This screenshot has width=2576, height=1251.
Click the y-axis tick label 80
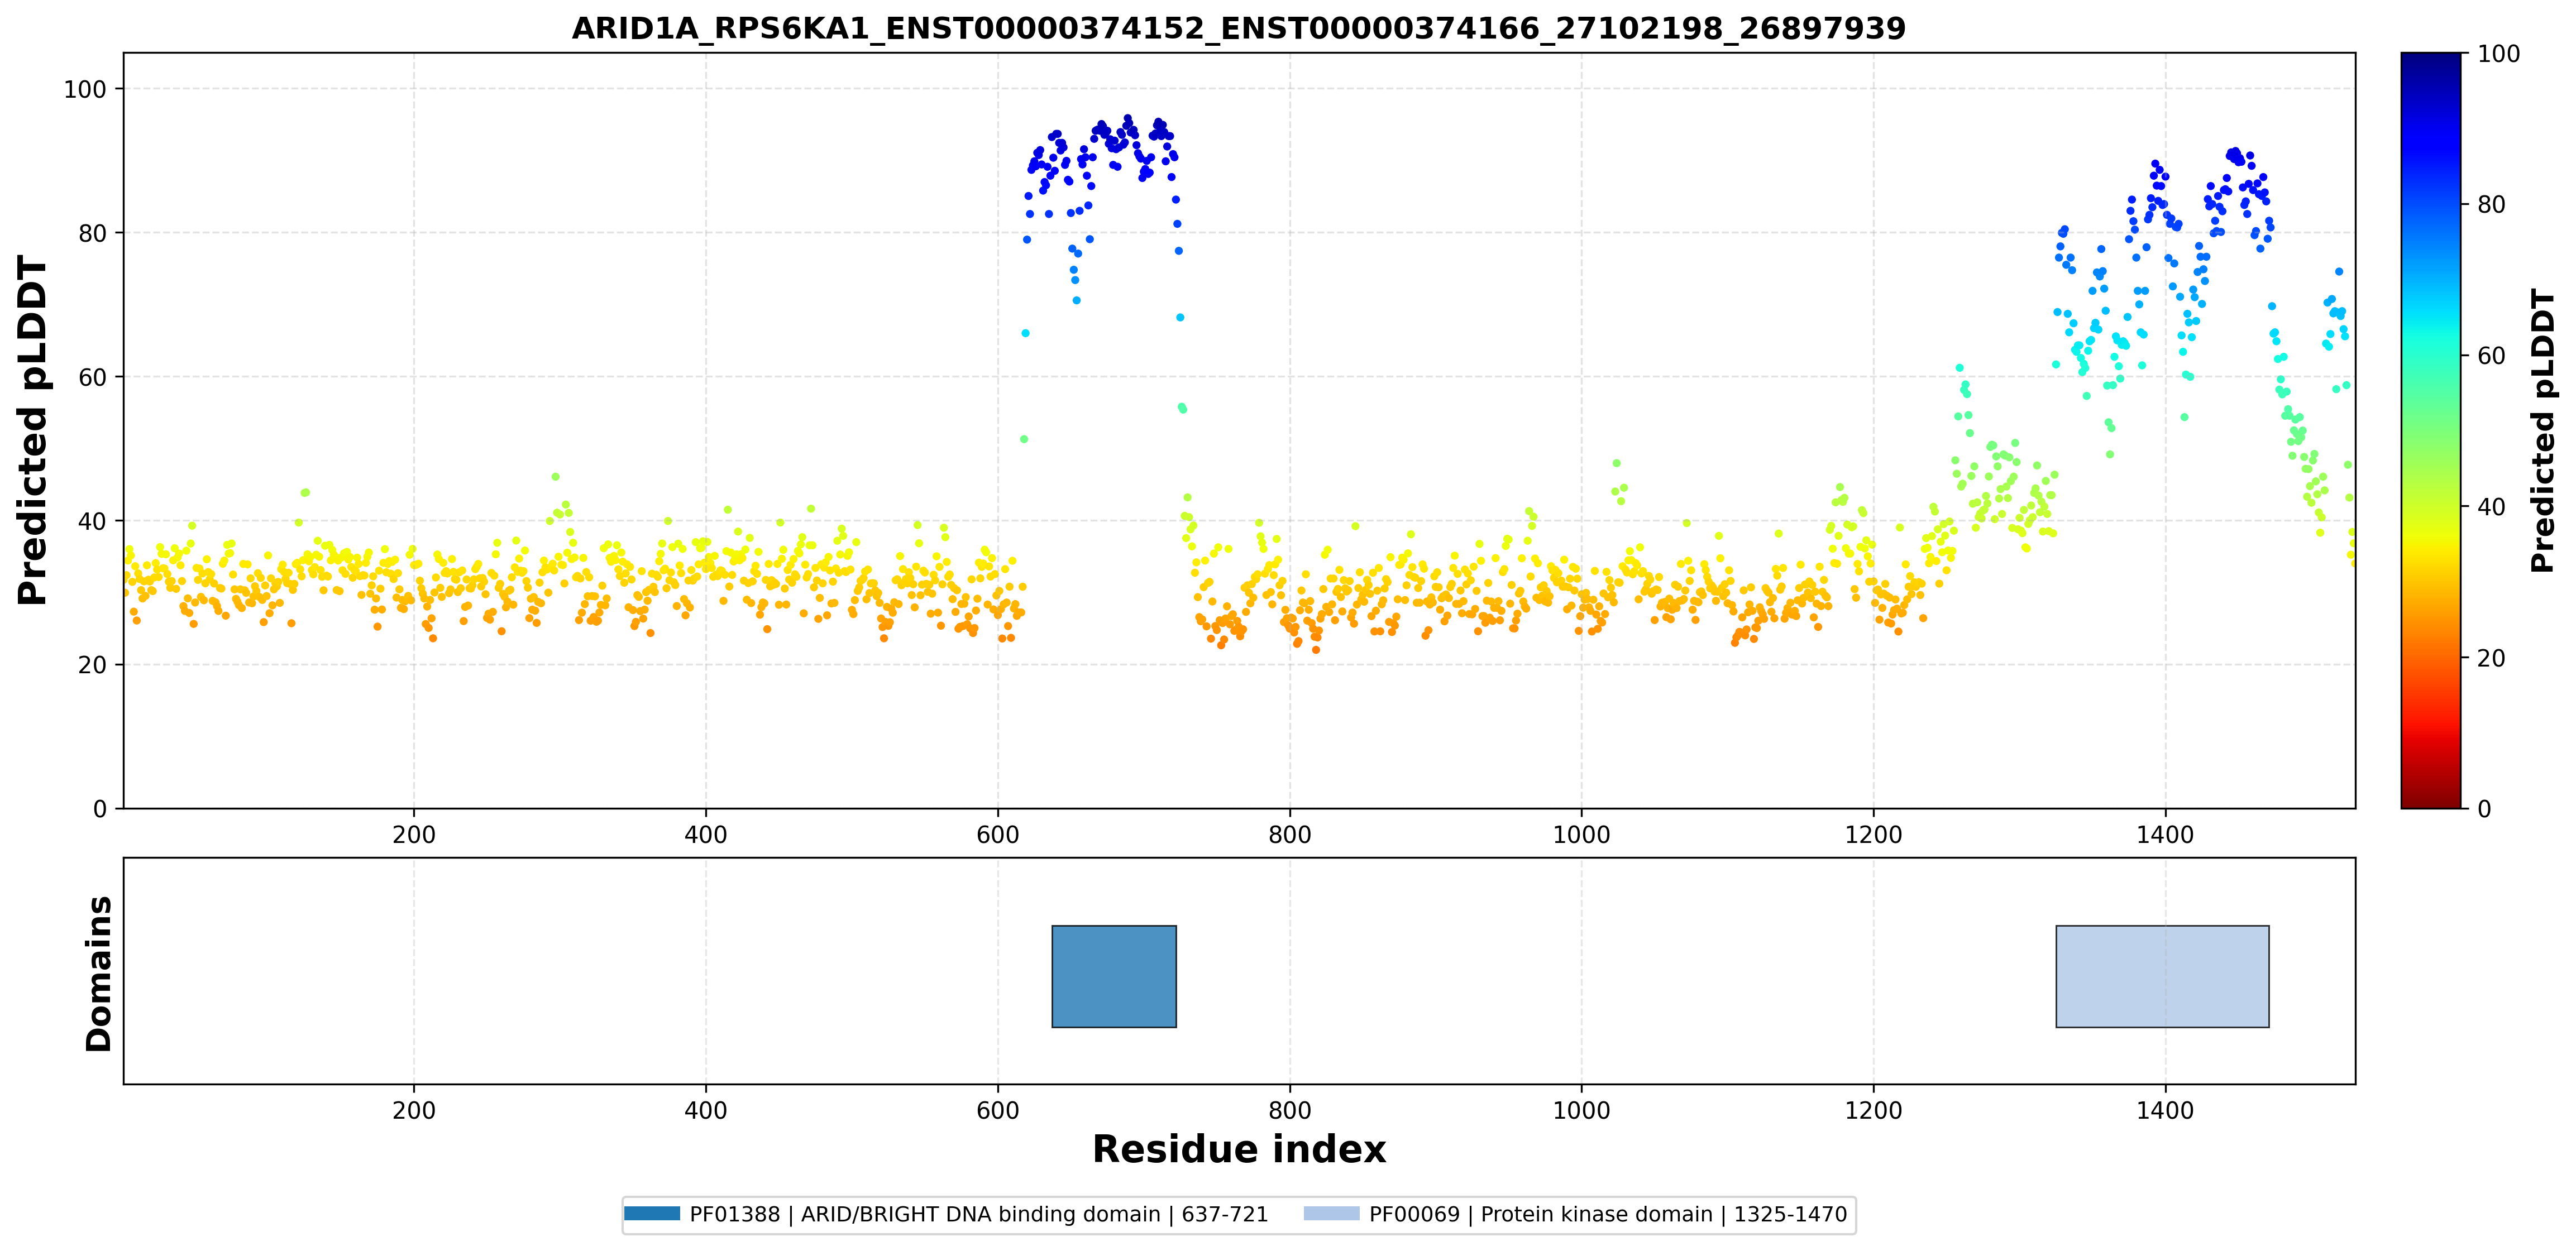92,233
